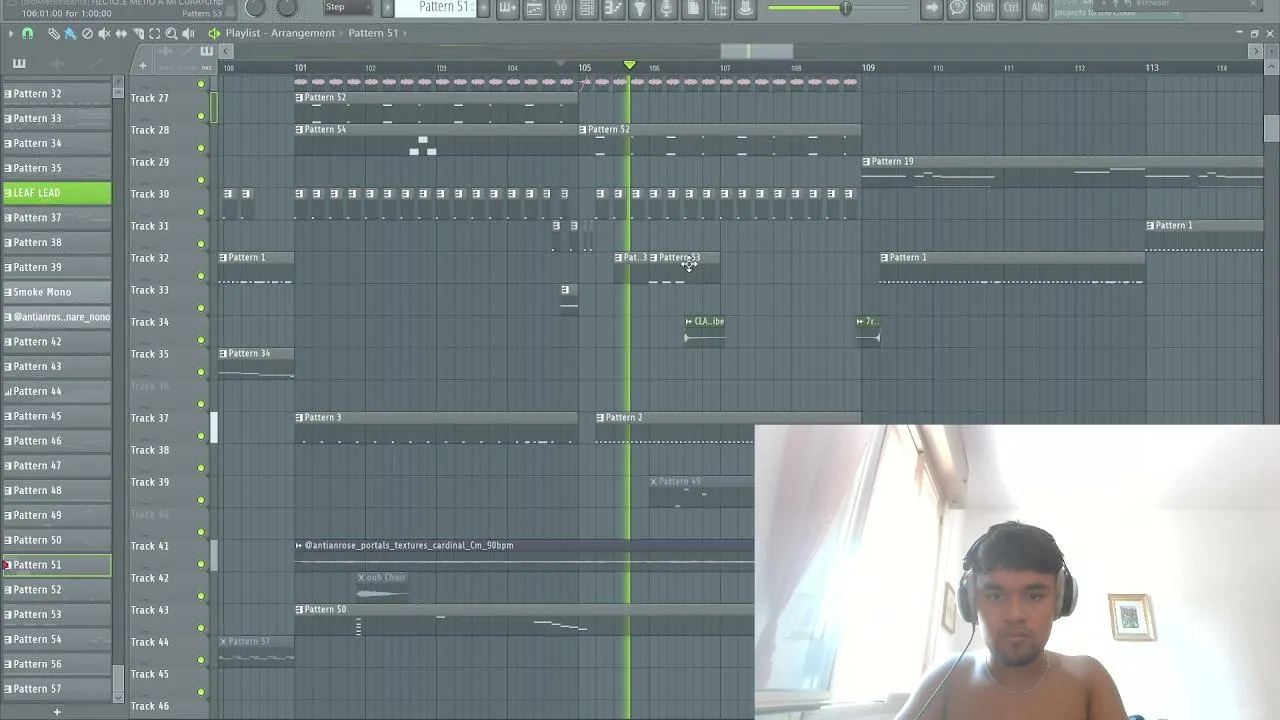The width and height of the screenshot is (1280, 720).
Task: Click scroll-right arrow of horizontal scrollbar
Action: (x=1256, y=51)
